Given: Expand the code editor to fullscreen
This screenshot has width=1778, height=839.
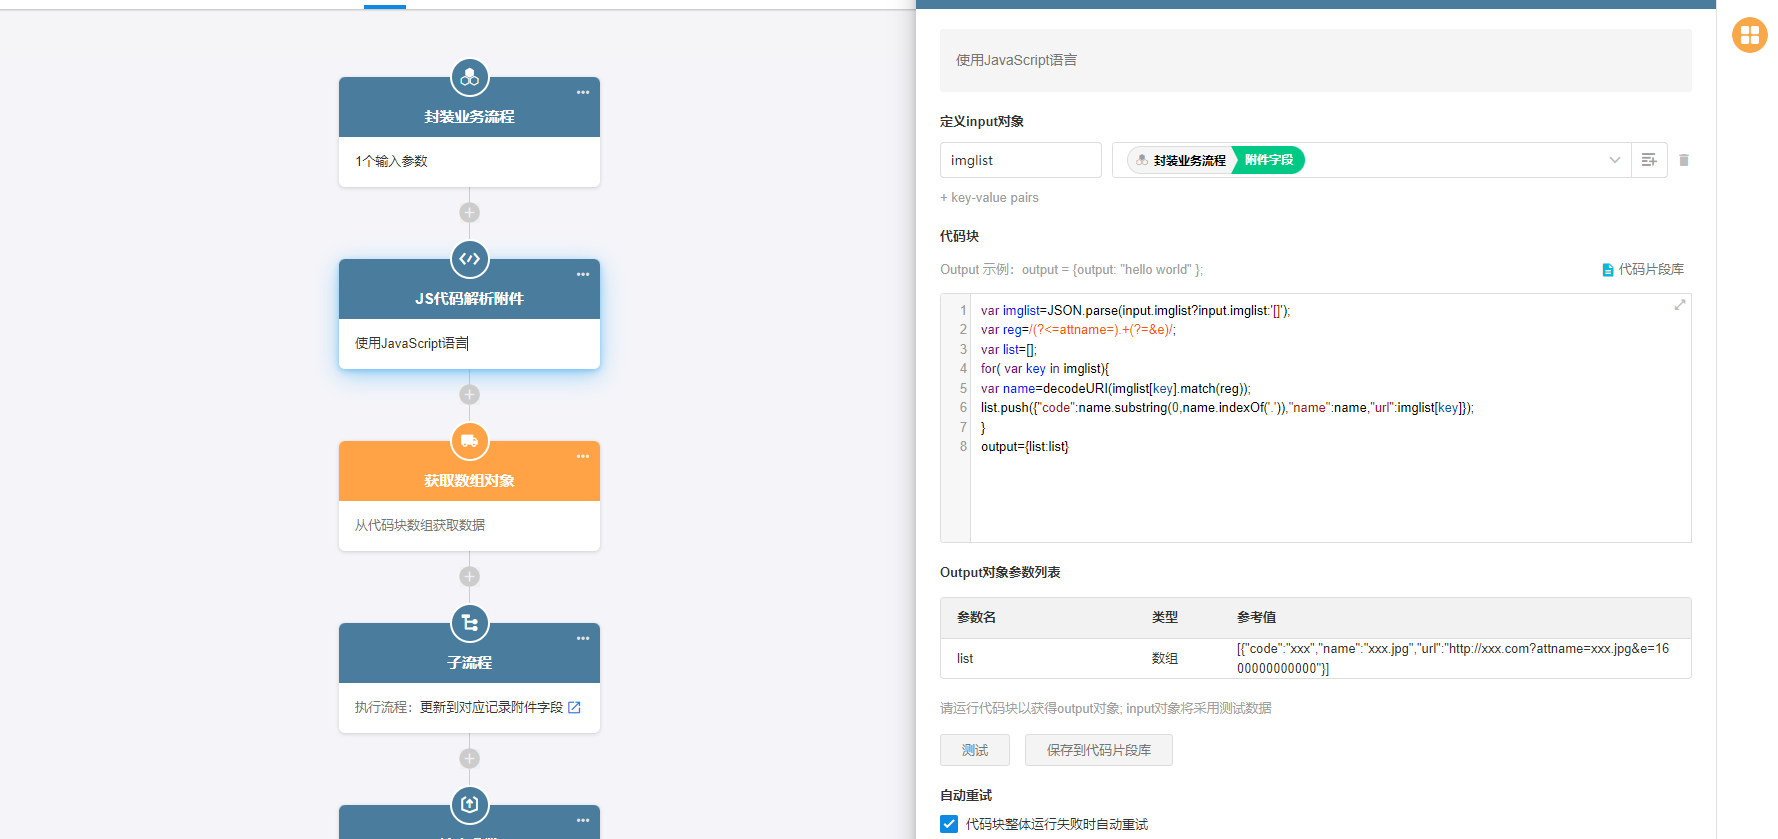Looking at the screenshot, I should [1680, 305].
